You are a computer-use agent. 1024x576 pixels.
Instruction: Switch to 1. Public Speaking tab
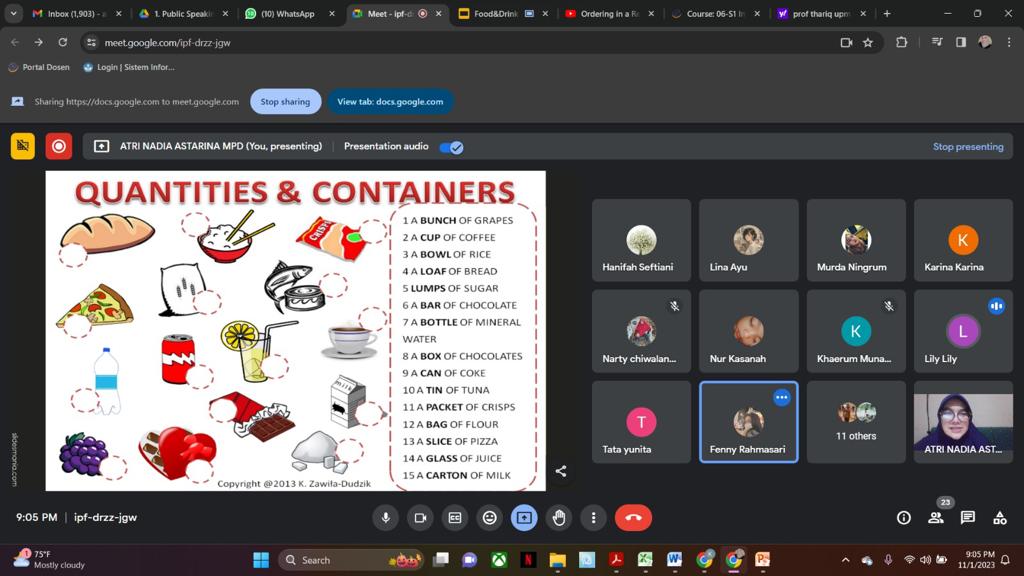pyautogui.click(x=184, y=14)
